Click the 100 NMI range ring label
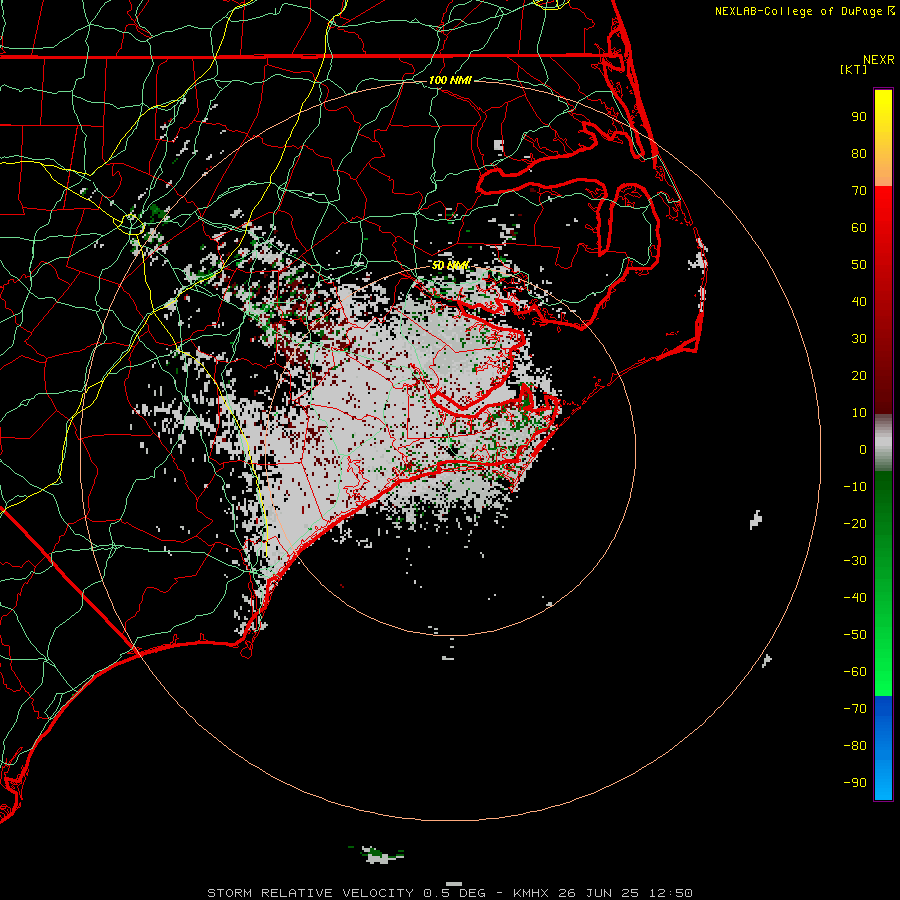 [450, 80]
